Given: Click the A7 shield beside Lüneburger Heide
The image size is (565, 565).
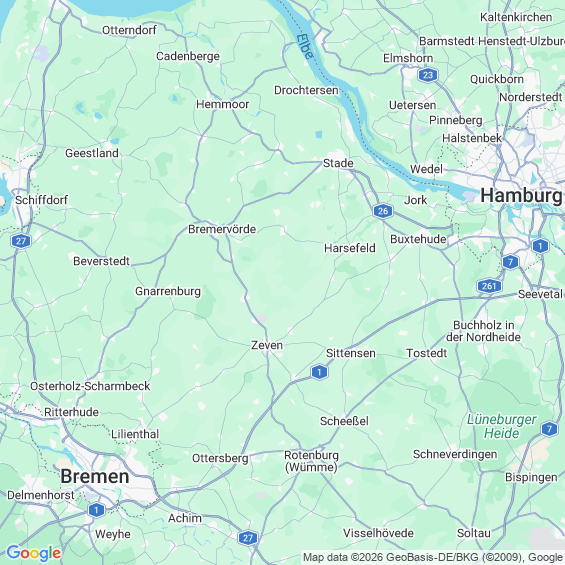Looking at the screenshot, I should [549, 429].
